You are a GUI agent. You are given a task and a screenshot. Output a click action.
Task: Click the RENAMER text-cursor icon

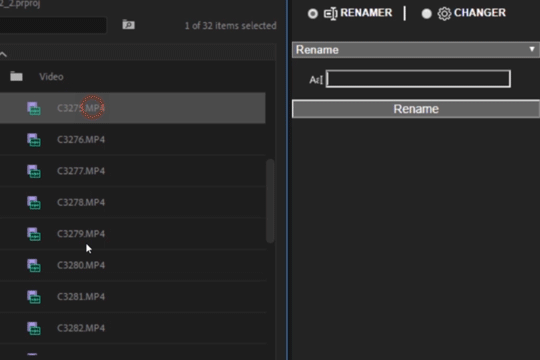pyautogui.click(x=331, y=14)
